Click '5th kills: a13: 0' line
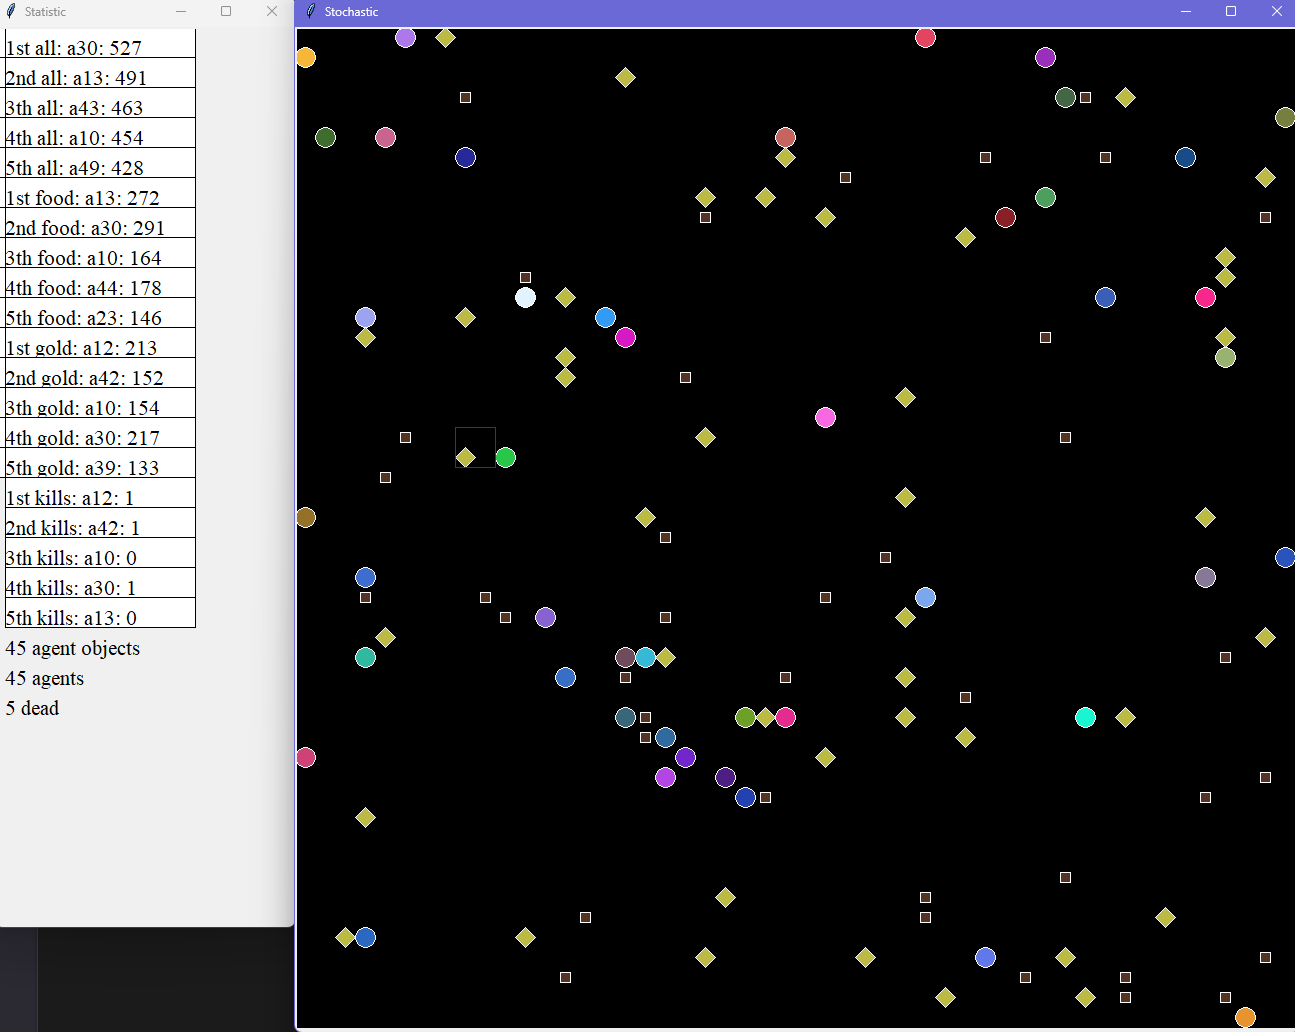This screenshot has width=1295, height=1032. [x=100, y=613]
